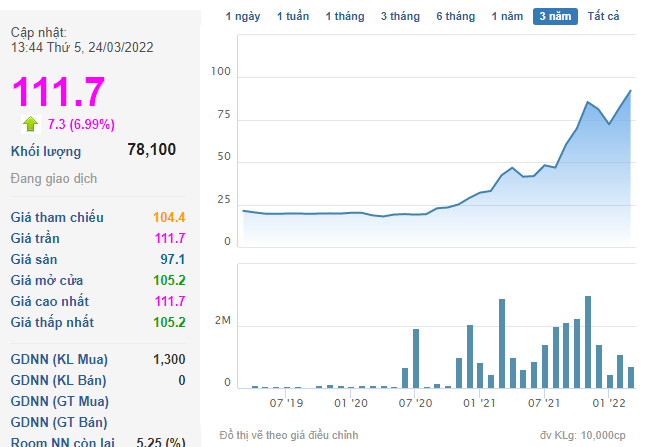Switch chart to "1 tuần" range

pyautogui.click(x=293, y=17)
